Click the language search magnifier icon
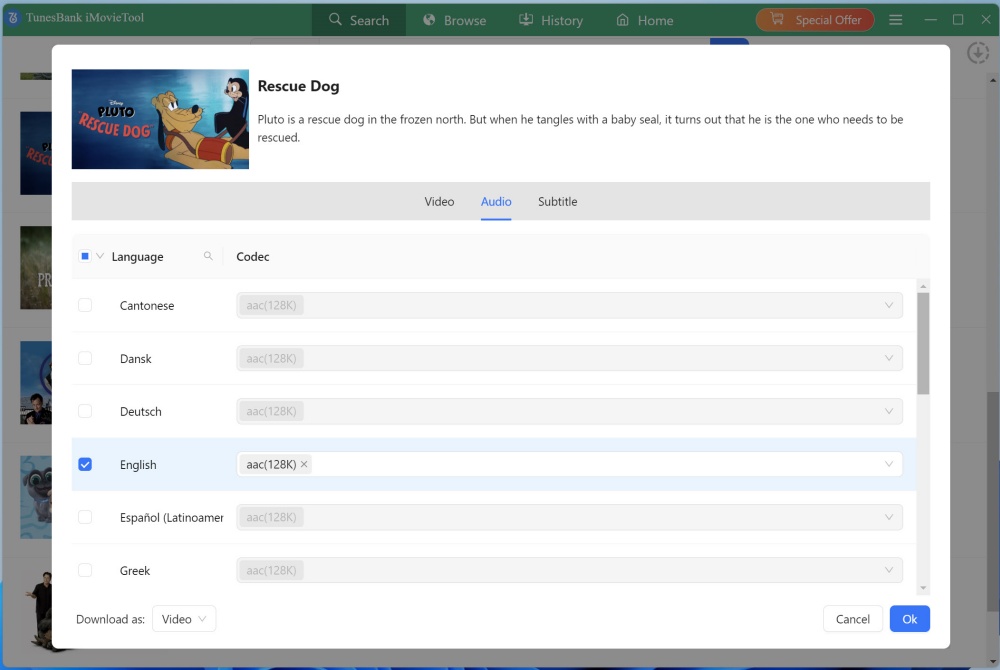The height and width of the screenshot is (670, 1000). pos(208,257)
